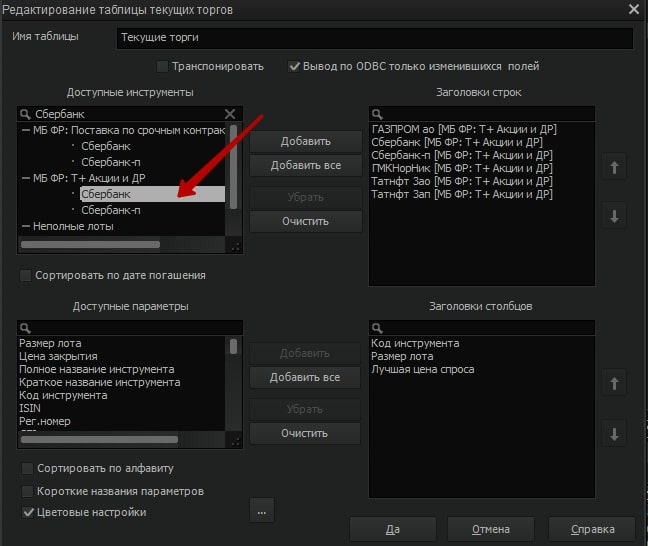This screenshot has width=648, height=546.
Task: Click Добавить все for instruments
Action: 306,165
